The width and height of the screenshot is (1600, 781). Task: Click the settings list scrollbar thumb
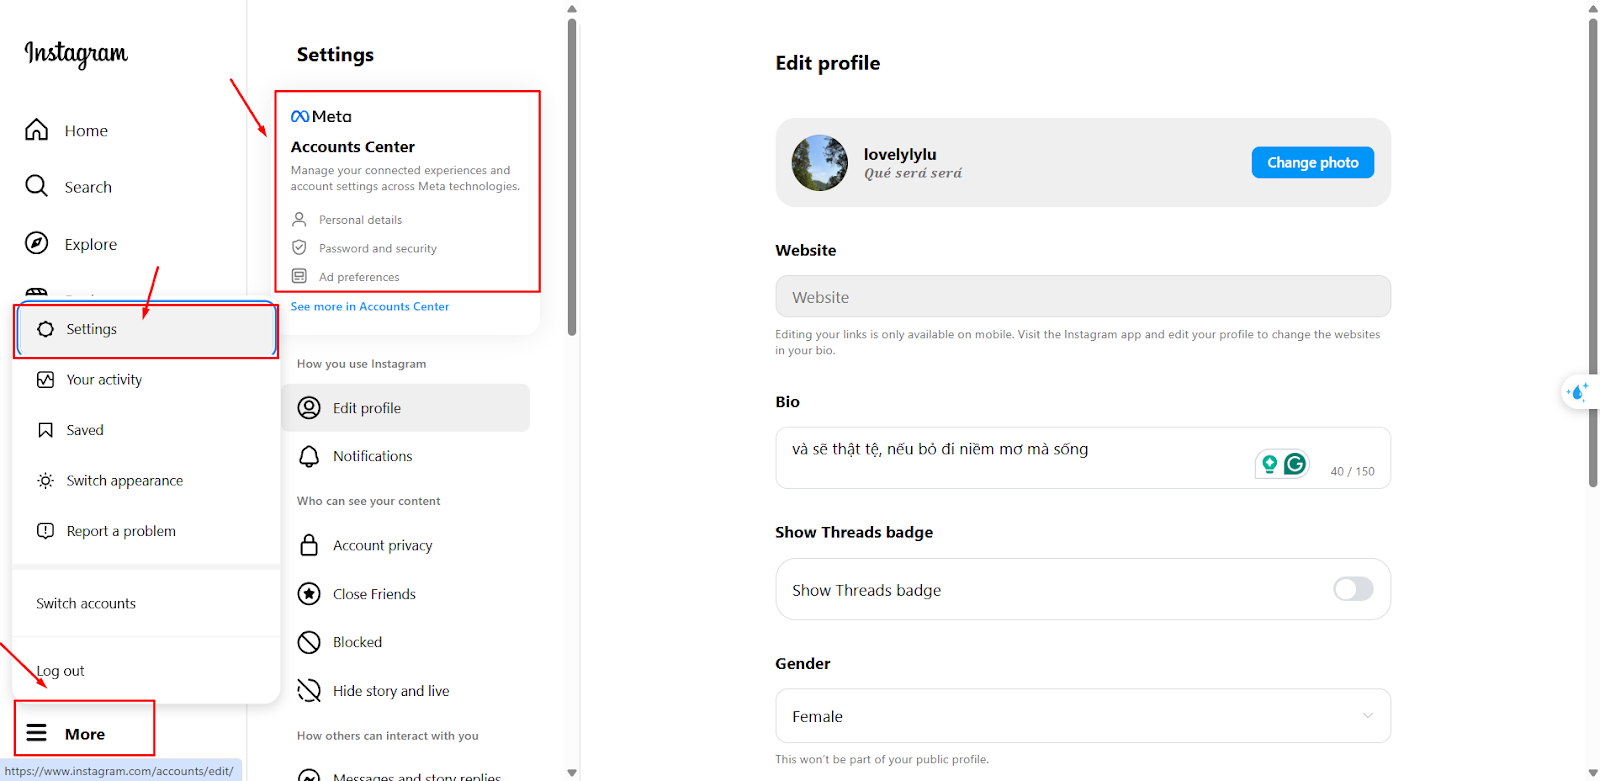pos(572,176)
